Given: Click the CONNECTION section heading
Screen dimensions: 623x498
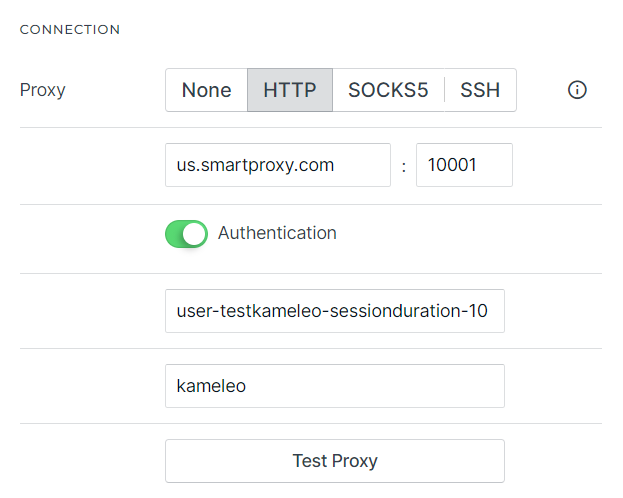Looking at the screenshot, I should 70,30.
